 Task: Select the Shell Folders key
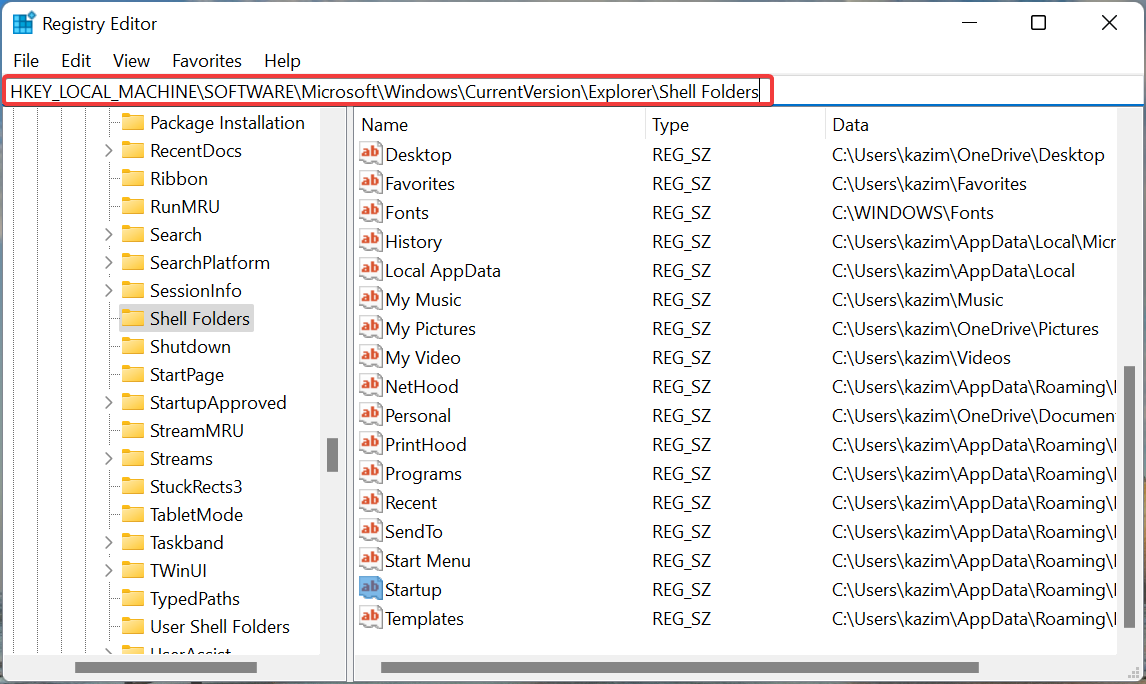(200, 319)
